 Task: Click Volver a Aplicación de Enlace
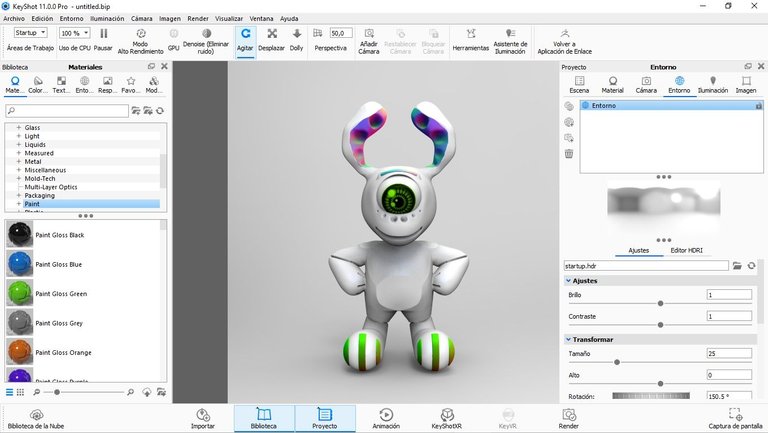pyautogui.click(x=564, y=41)
